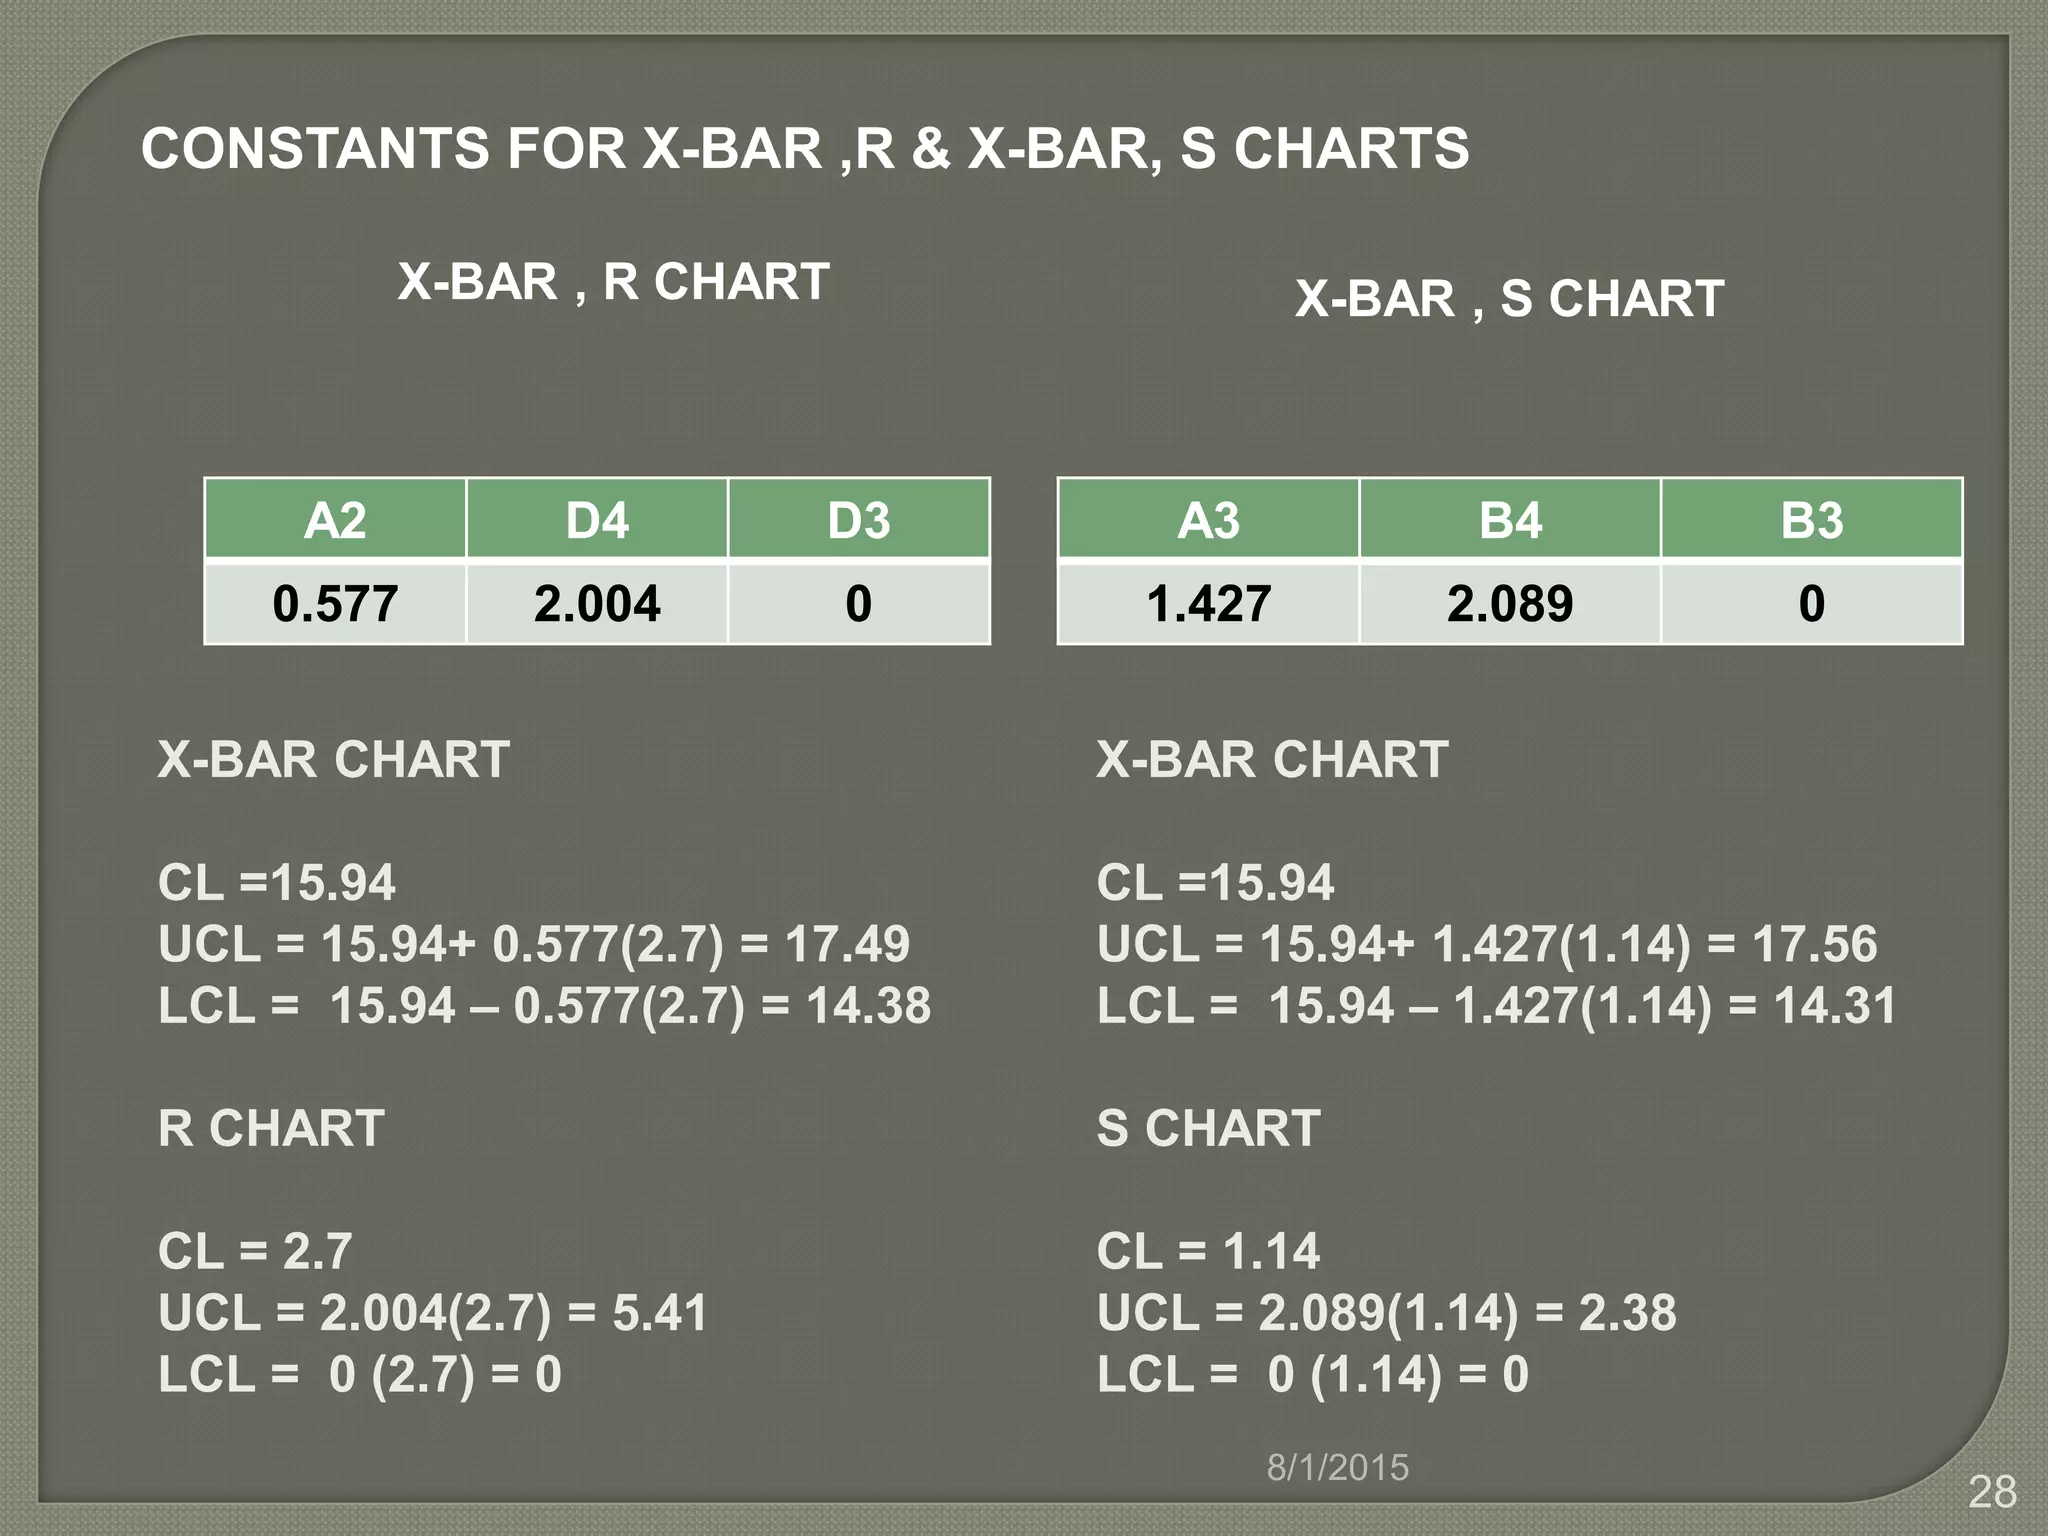Click the 'S CHART' section label
Image resolution: width=2048 pixels, height=1536 pixels.
pos(1208,1129)
